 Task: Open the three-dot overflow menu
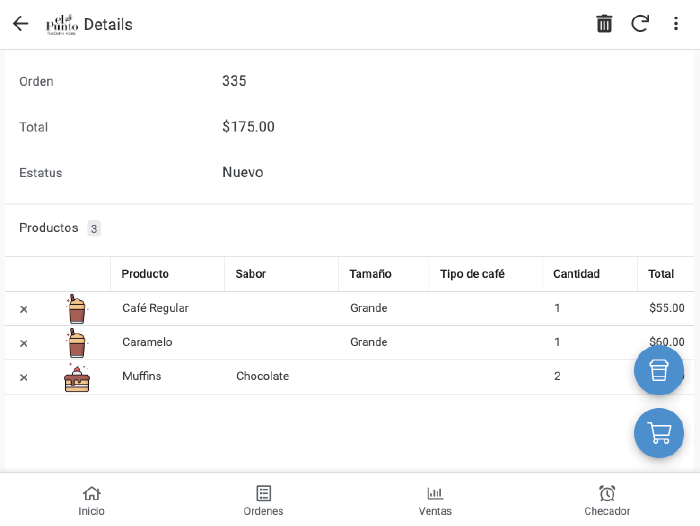point(676,24)
